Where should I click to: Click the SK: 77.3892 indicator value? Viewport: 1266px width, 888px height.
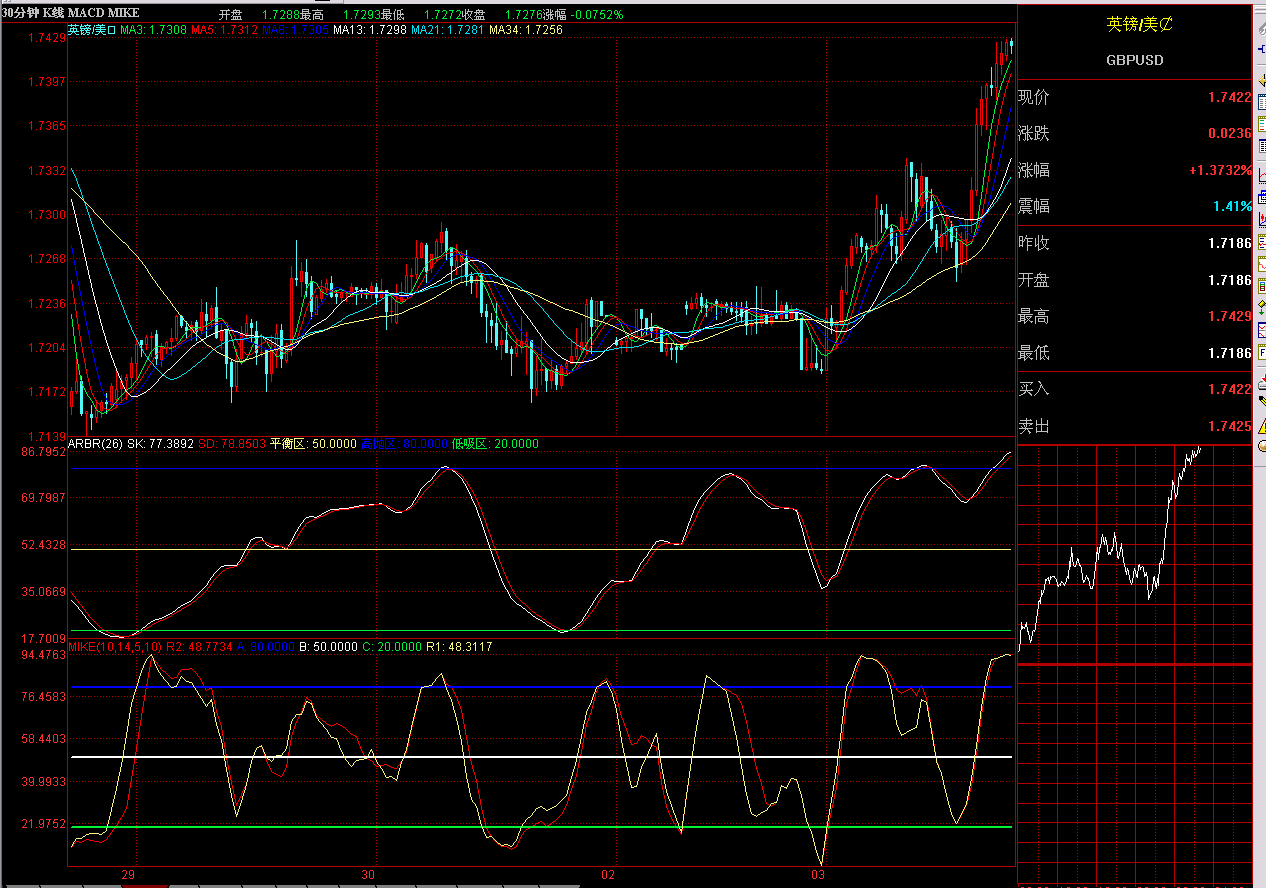pos(160,444)
